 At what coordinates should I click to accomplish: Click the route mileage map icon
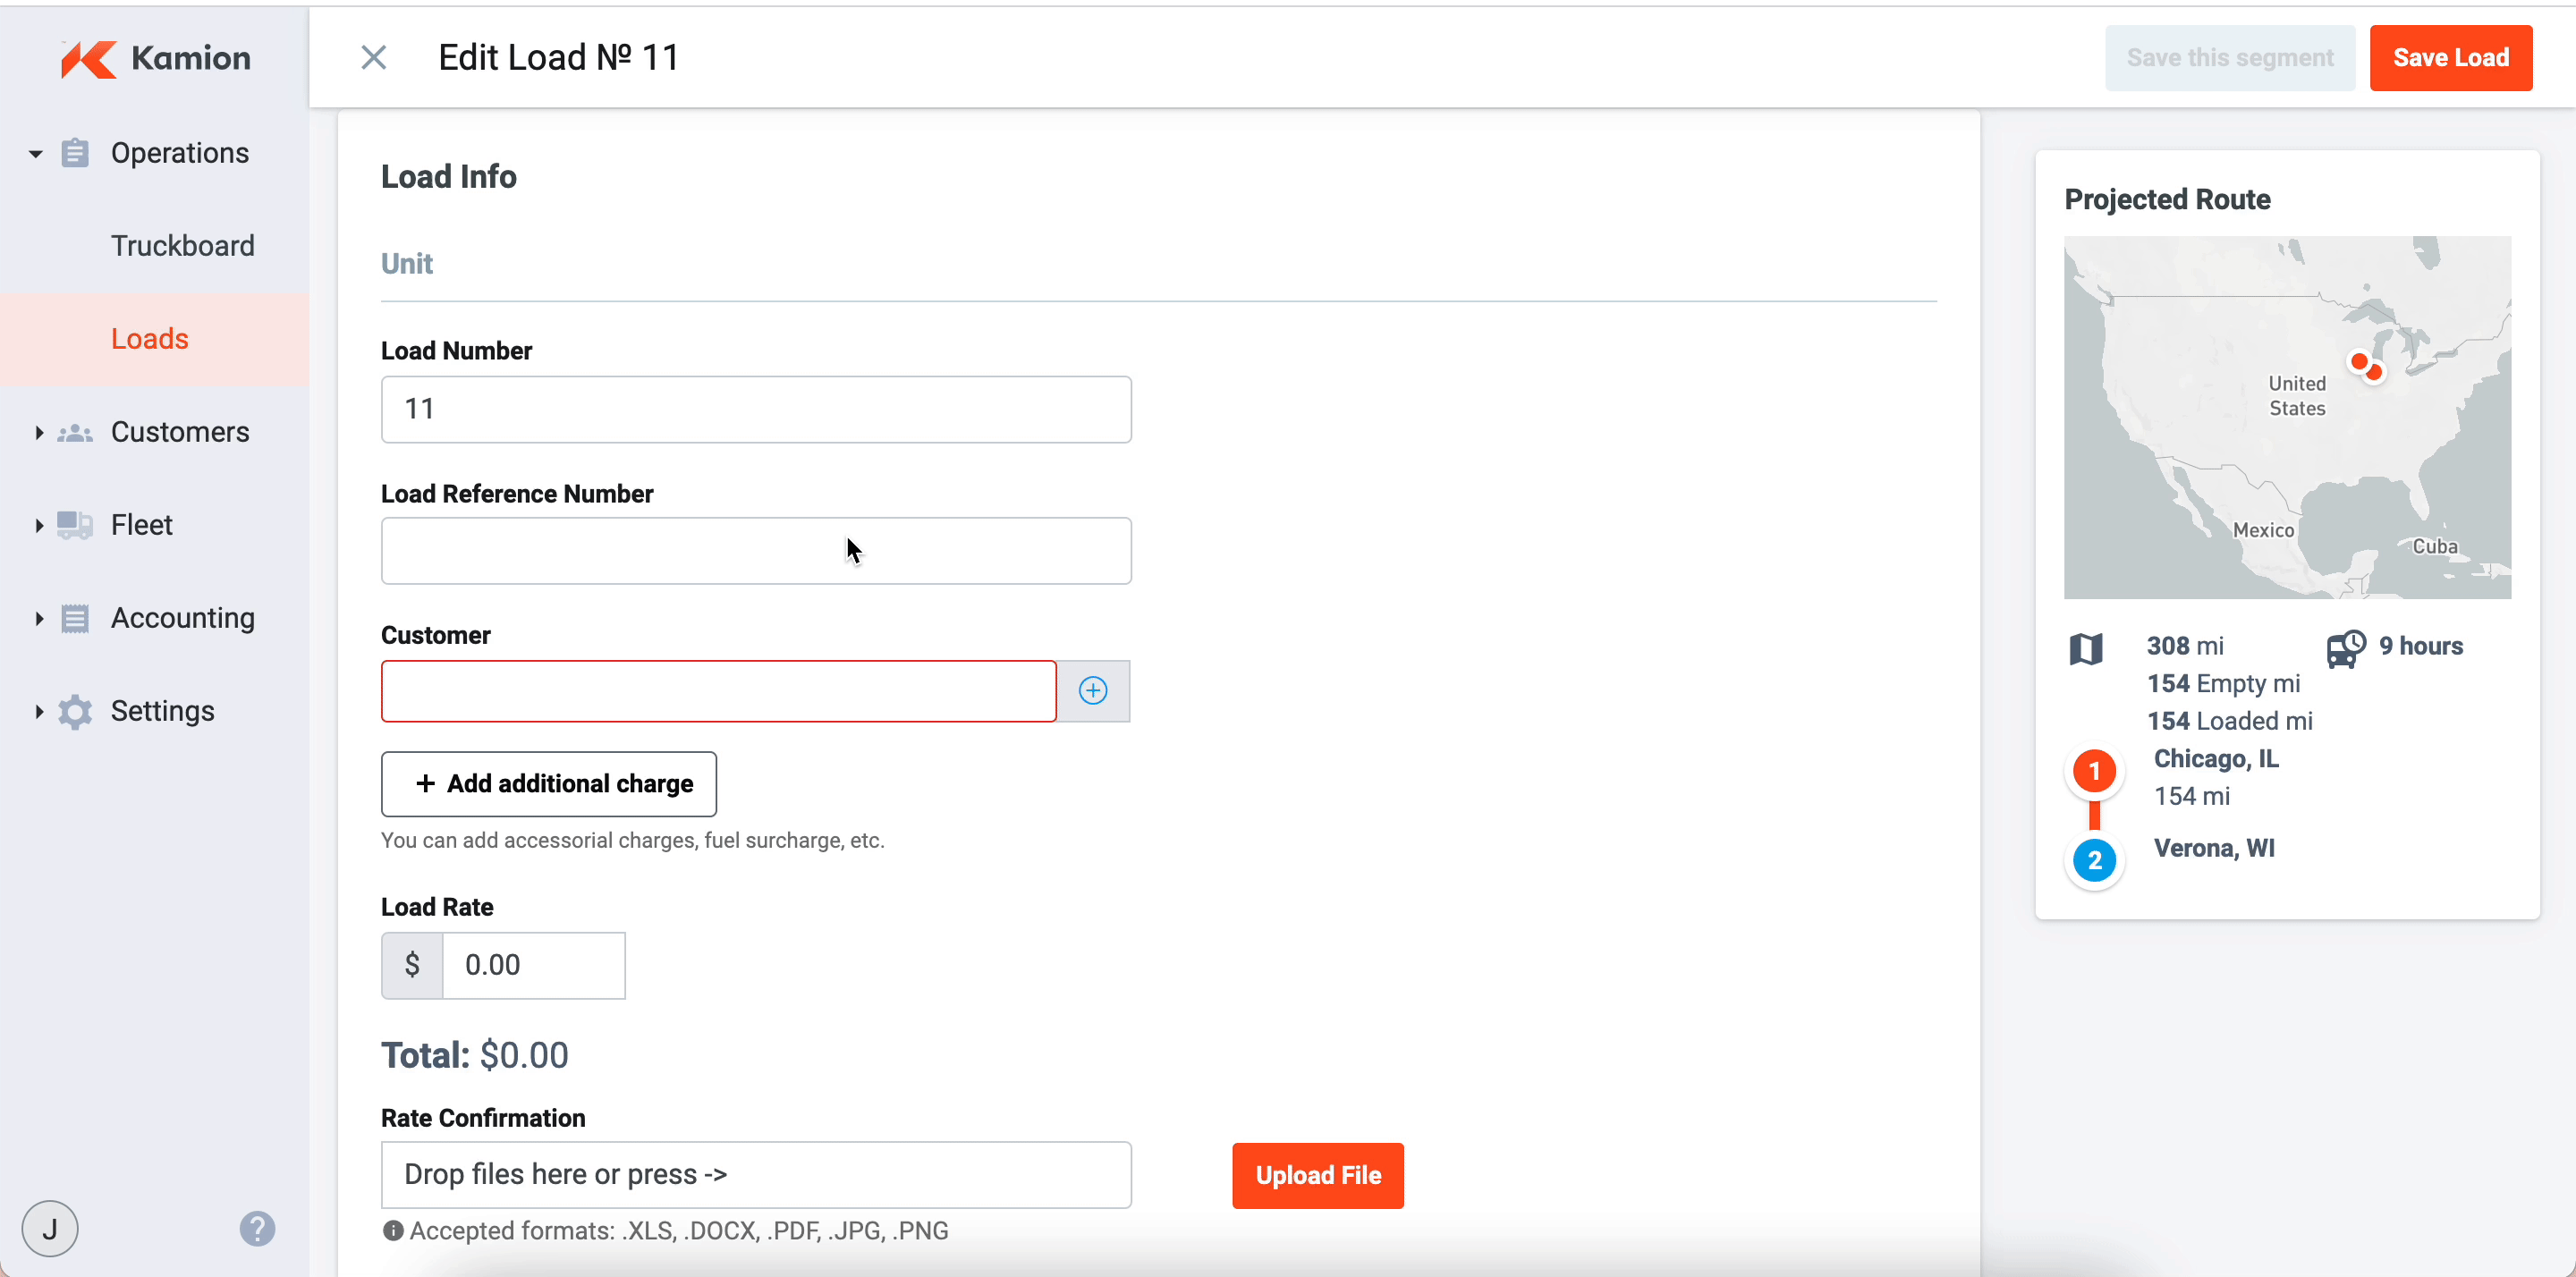(2086, 649)
